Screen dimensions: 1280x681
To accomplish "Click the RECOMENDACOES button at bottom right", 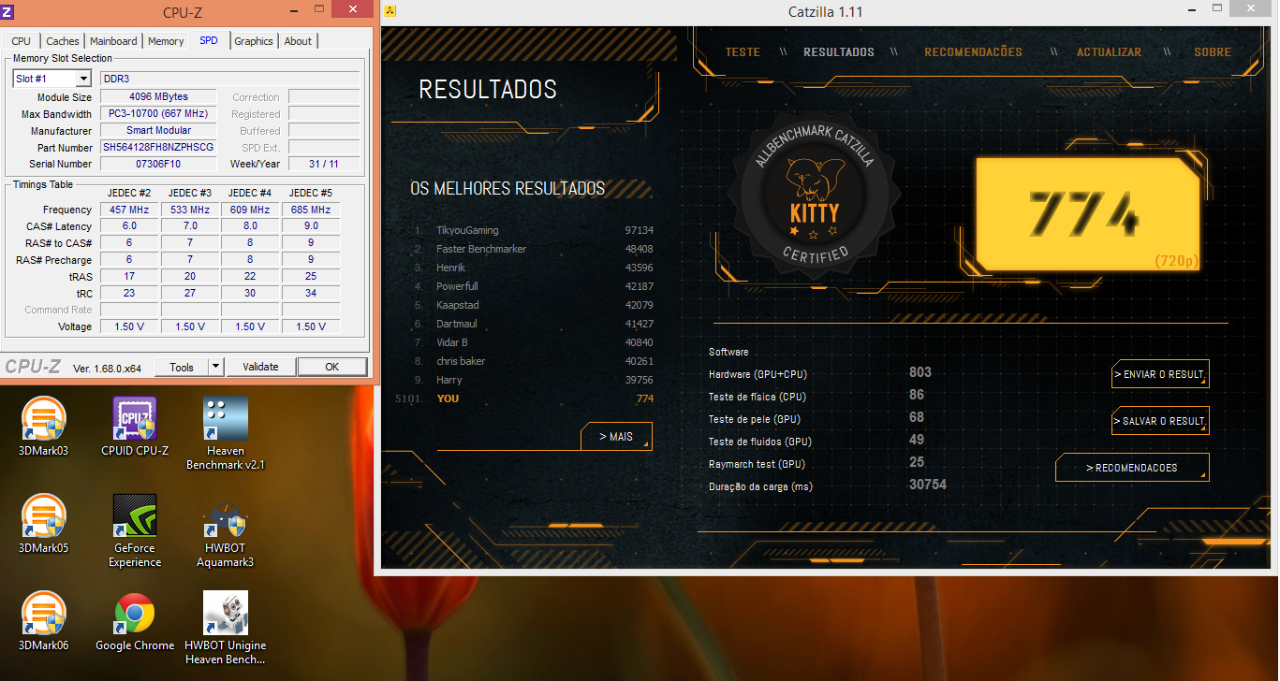I will click(1132, 468).
